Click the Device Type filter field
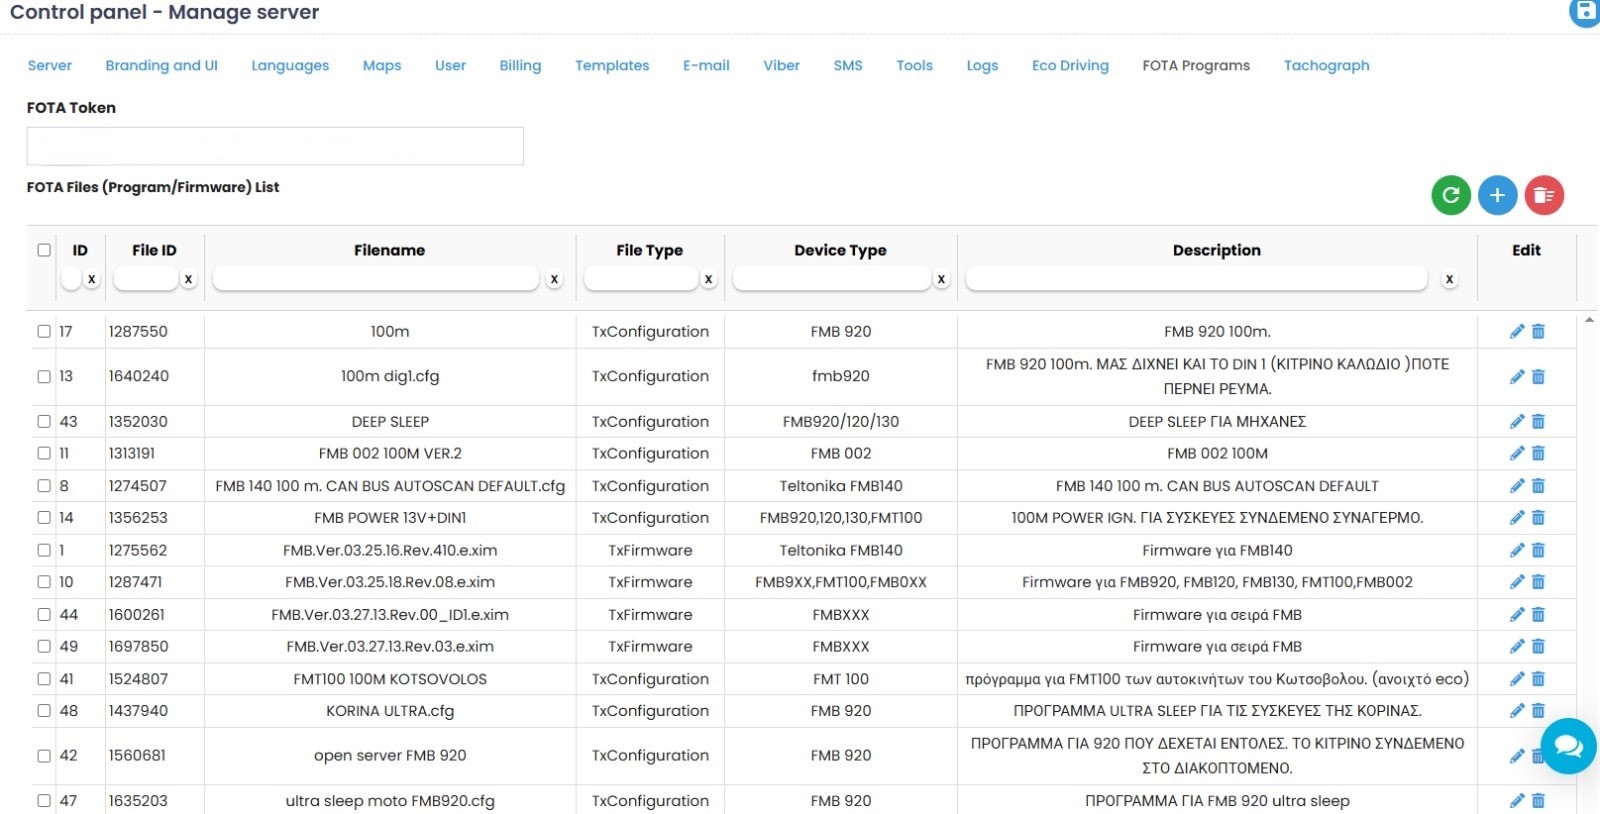Screen dimensions: 1600x814 (x=832, y=278)
